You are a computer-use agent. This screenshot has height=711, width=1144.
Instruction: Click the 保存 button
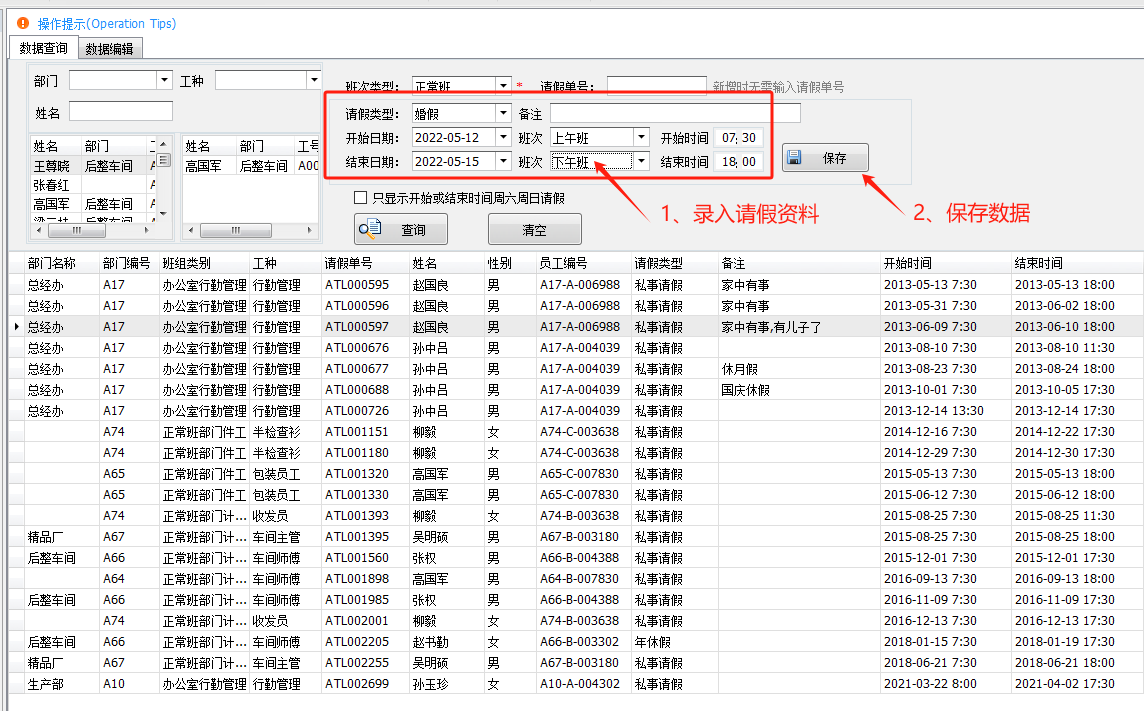point(825,158)
